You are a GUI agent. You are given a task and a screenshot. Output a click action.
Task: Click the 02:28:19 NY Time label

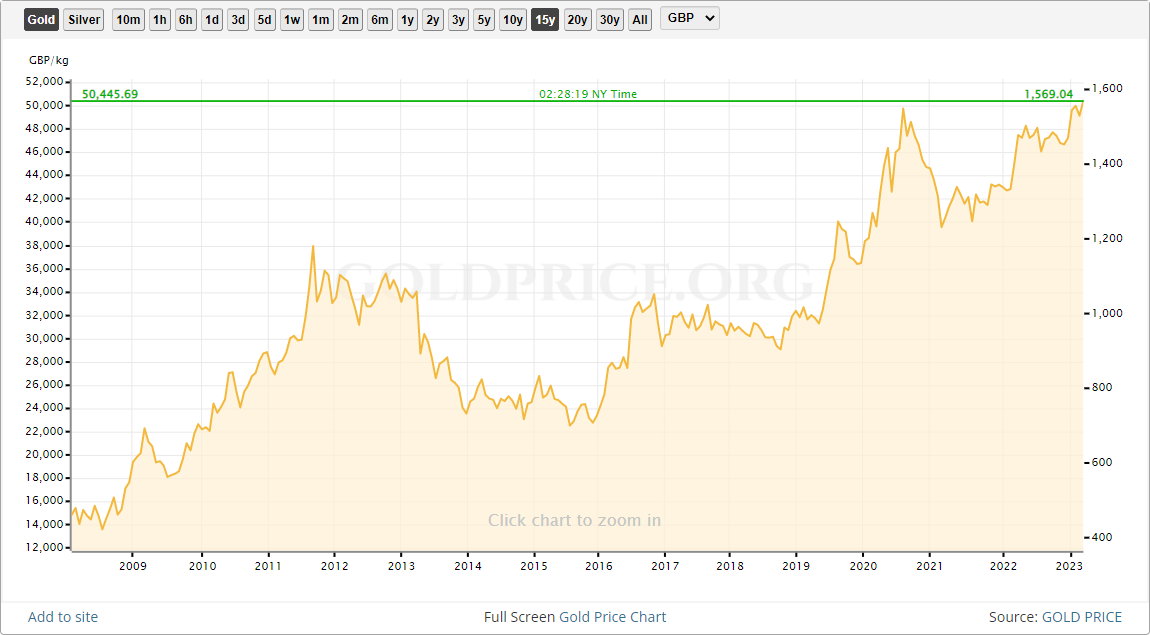[588, 94]
